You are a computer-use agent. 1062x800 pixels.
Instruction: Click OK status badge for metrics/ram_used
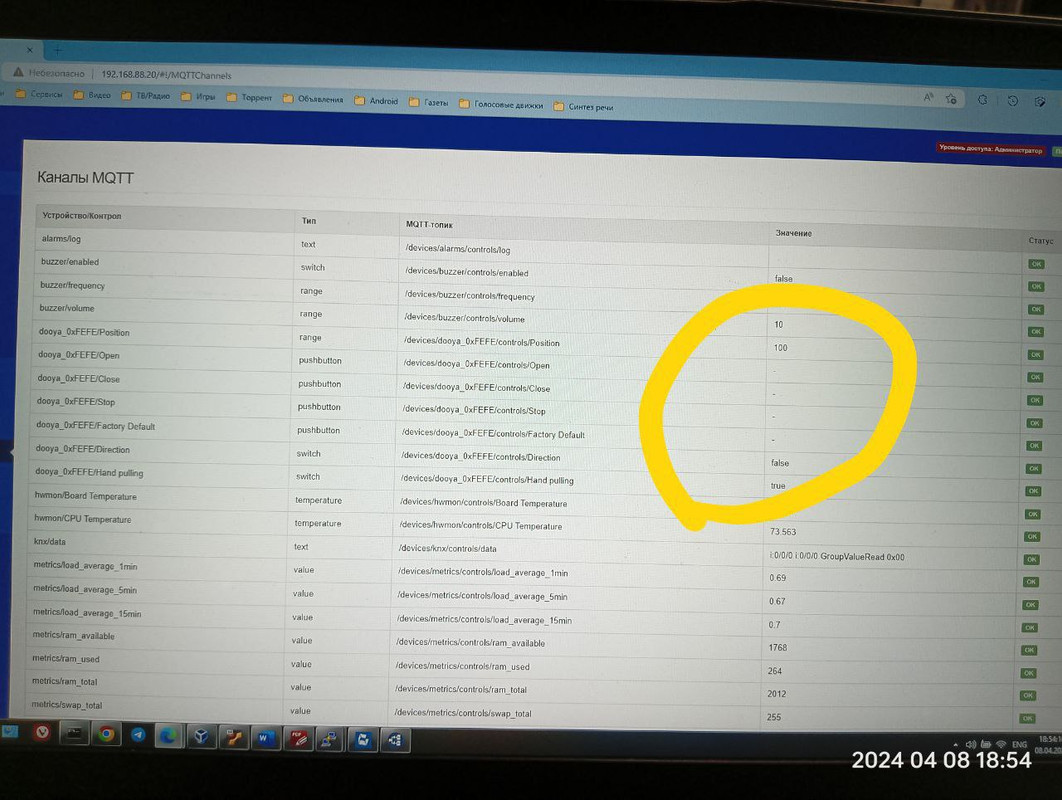(1029, 673)
